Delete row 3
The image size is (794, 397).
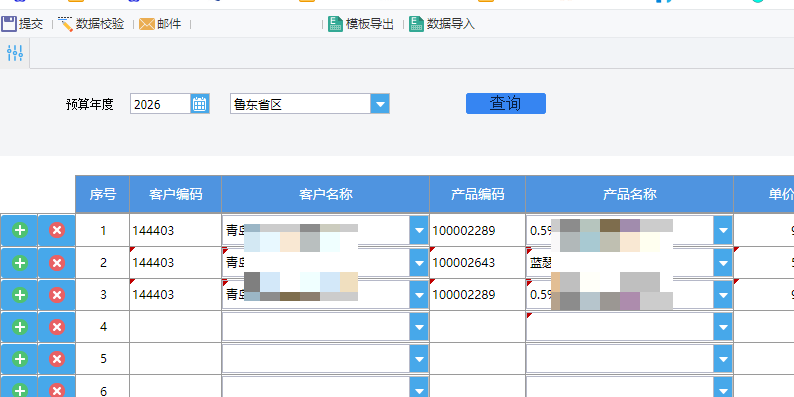[57, 295]
